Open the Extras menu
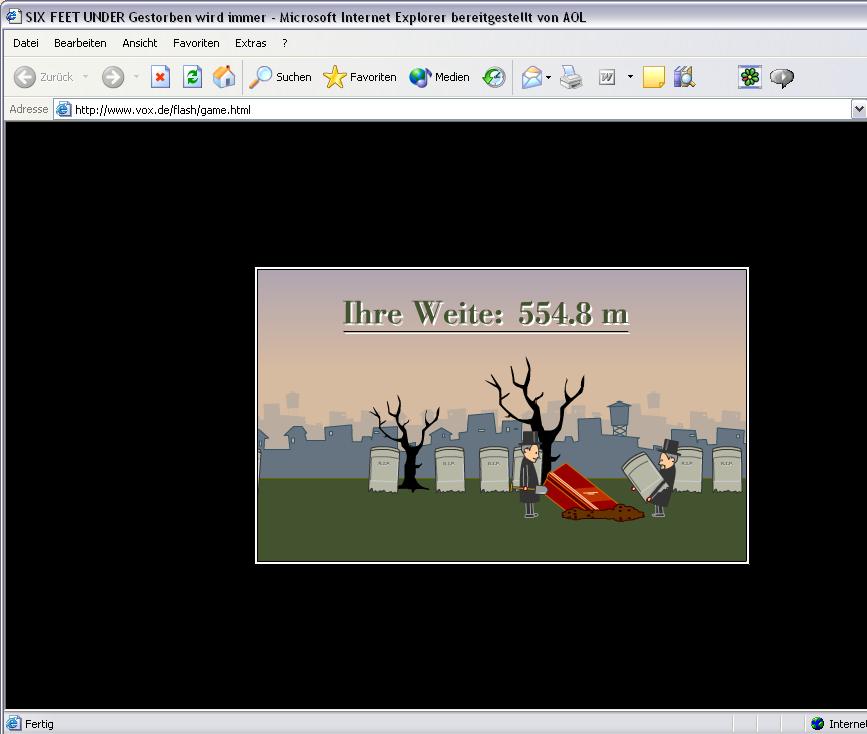This screenshot has height=734, width=867. 250,43
